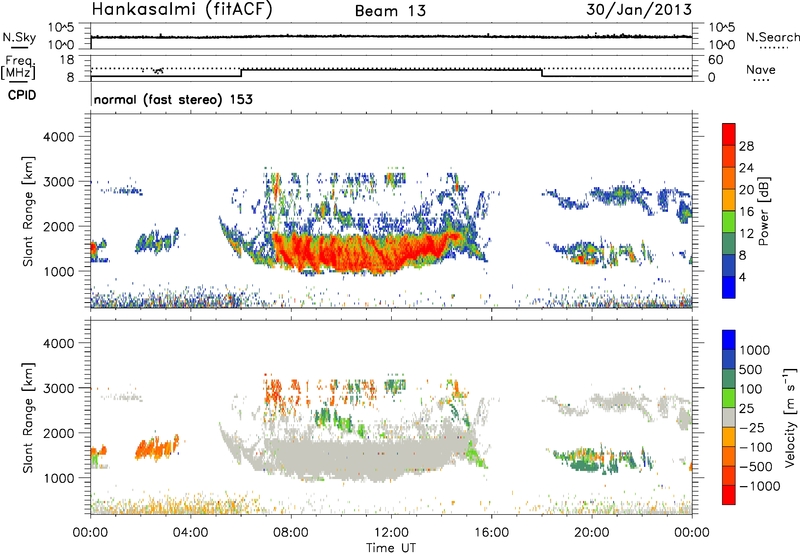The width and height of the screenshot is (800, 554).
Task: Click the 'N.Sky' legend label
Action: [19, 37]
